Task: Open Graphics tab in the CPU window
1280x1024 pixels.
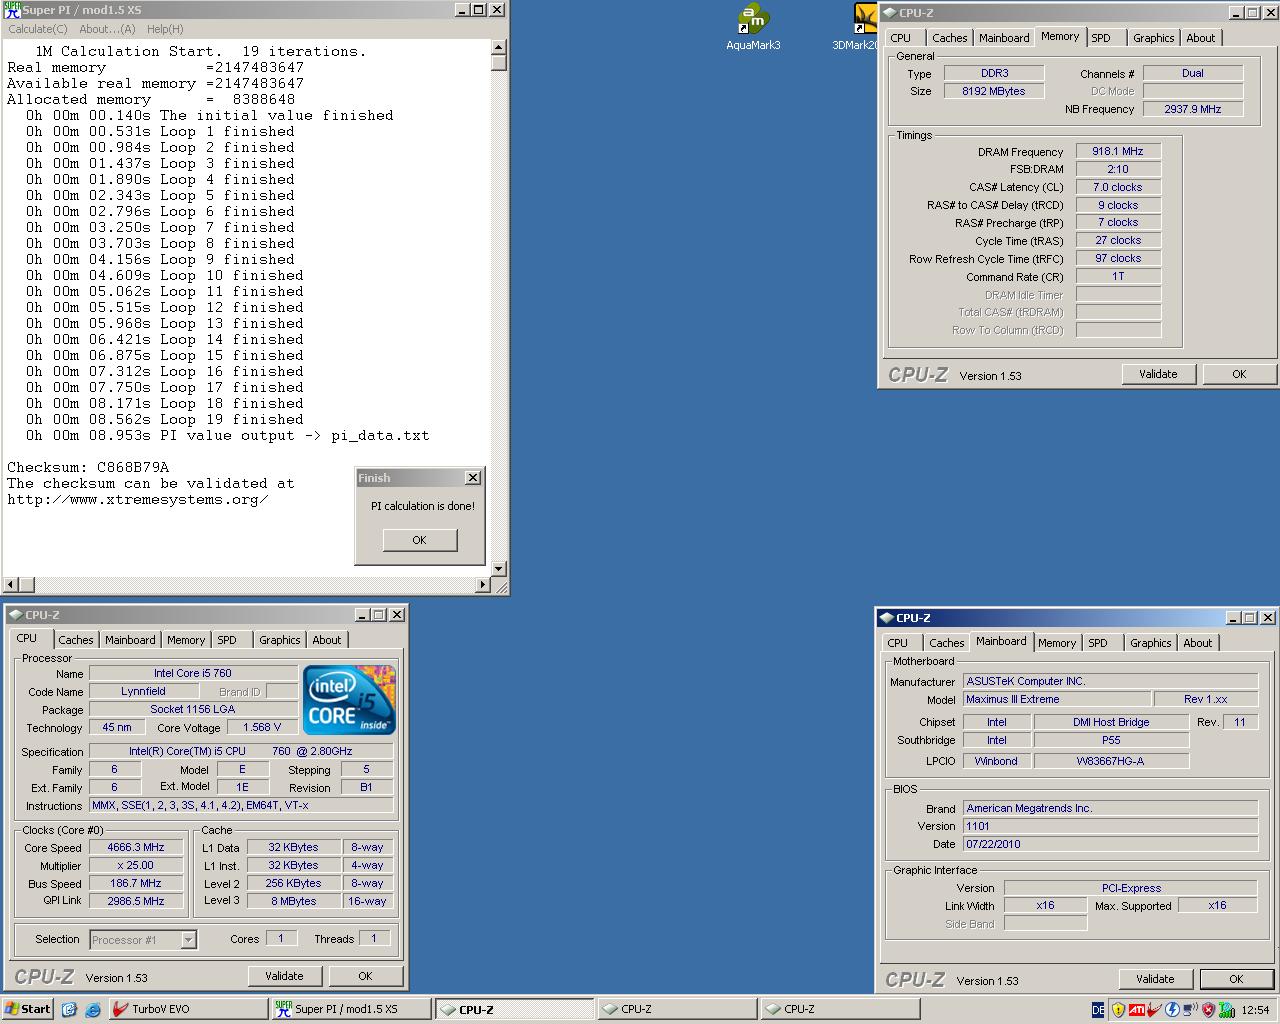Action: (x=279, y=640)
